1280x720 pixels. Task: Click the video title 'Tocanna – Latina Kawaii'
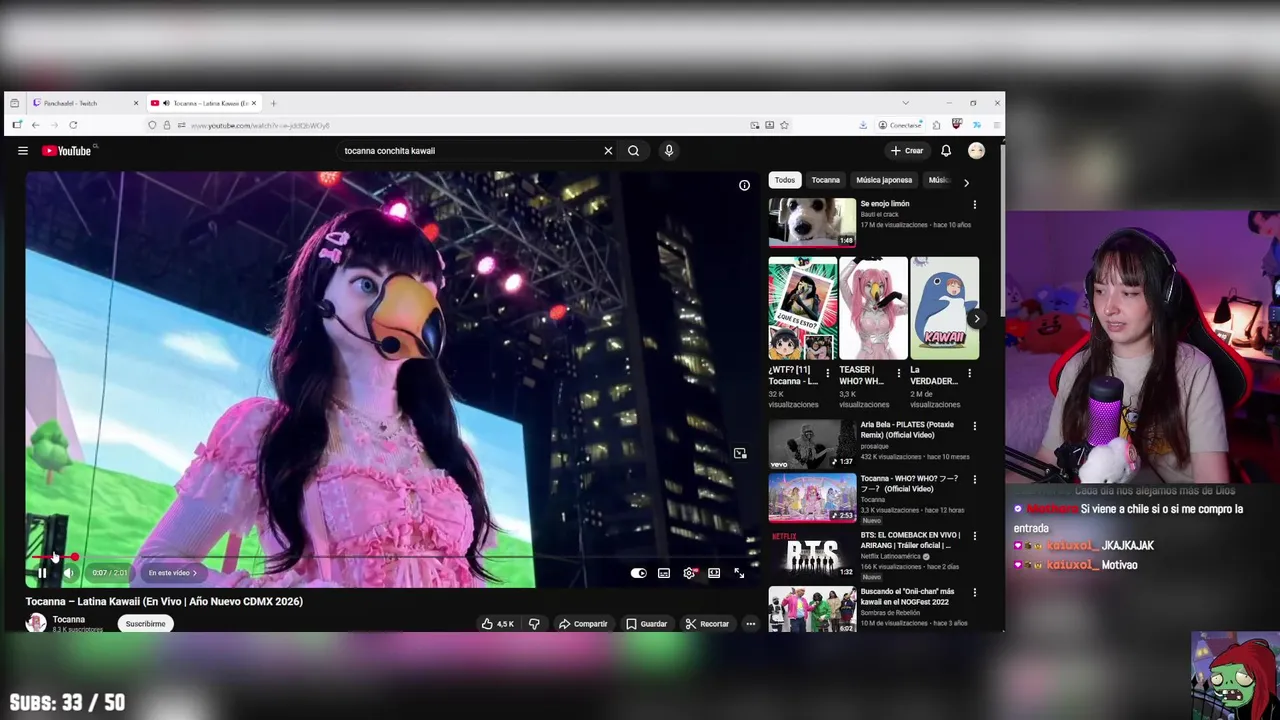coord(164,601)
